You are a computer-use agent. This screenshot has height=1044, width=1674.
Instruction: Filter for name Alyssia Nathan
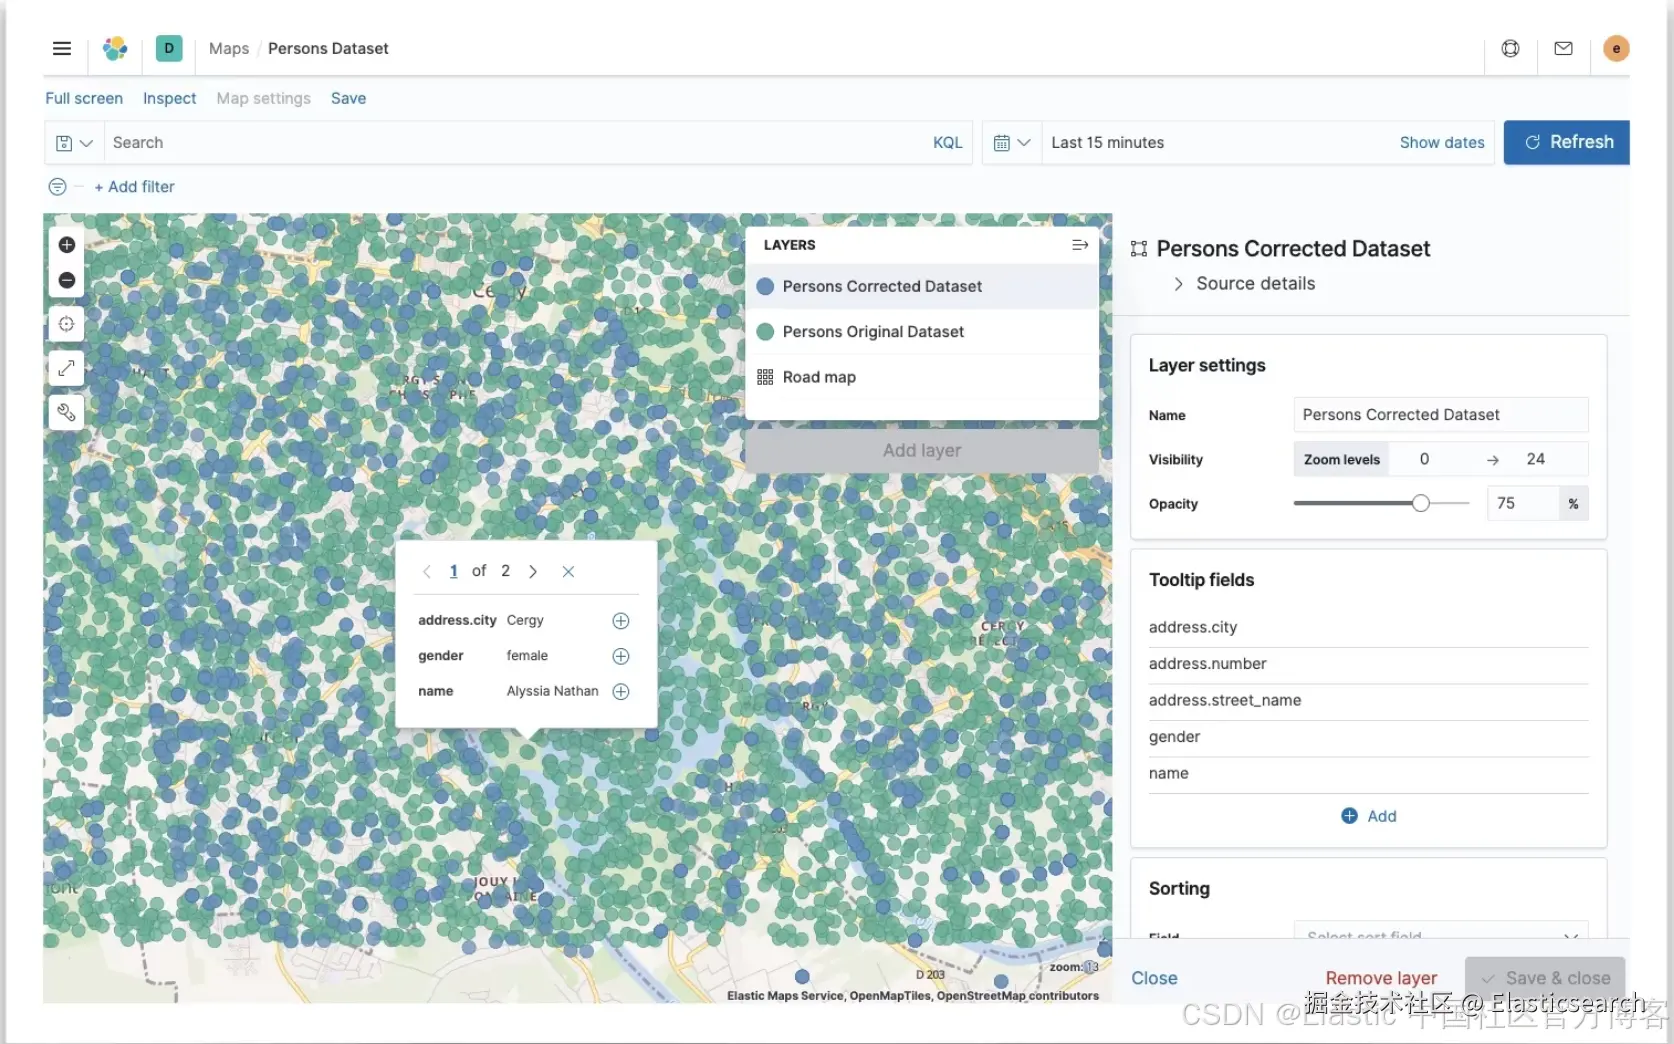pyautogui.click(x=620, y=691)
